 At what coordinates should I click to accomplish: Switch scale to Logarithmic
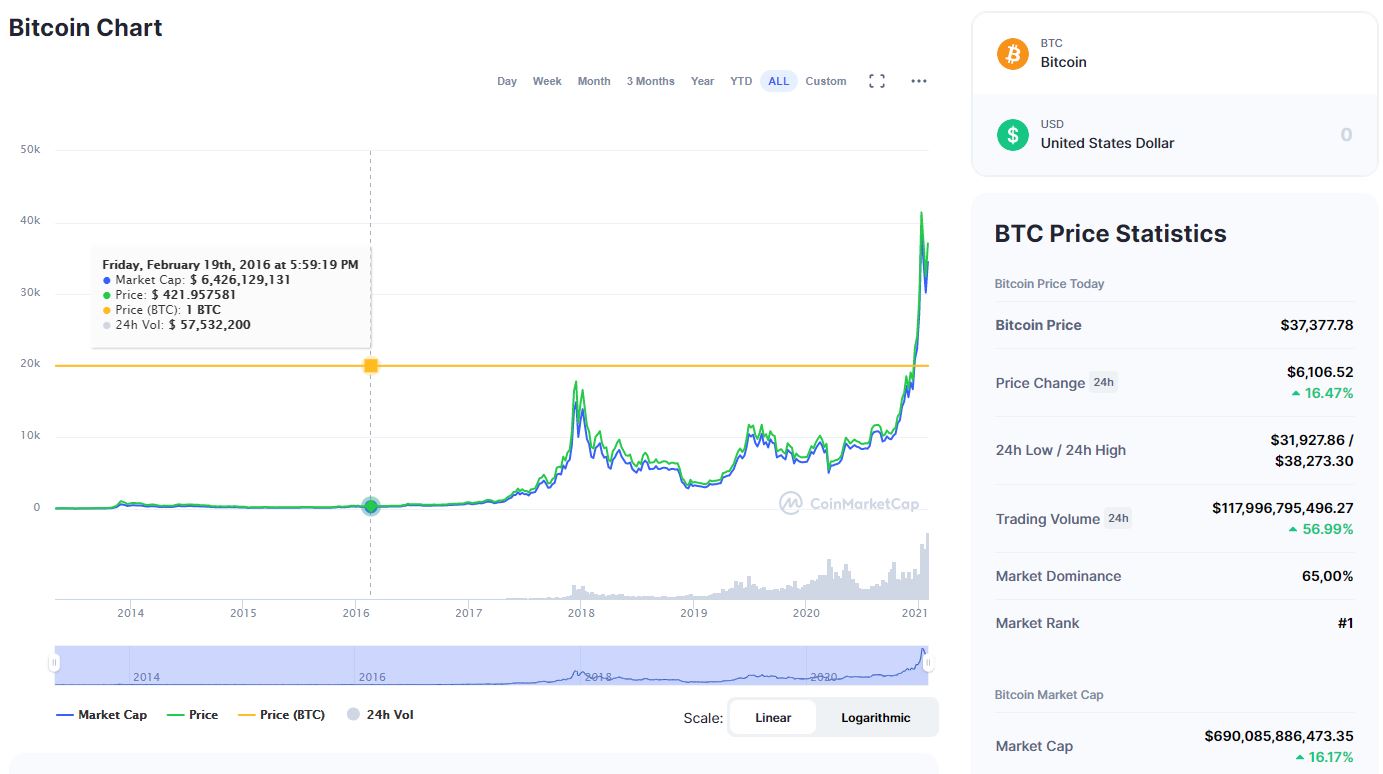[875, 717]
